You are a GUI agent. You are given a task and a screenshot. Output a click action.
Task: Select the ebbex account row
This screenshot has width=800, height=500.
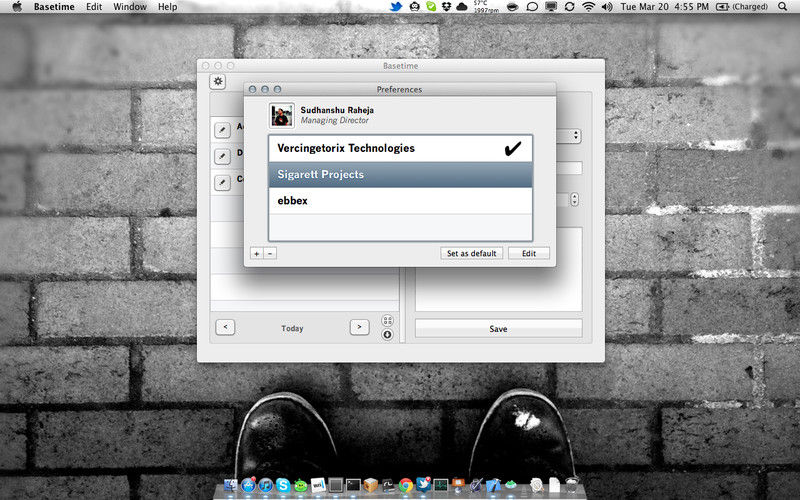pos(400,201)
